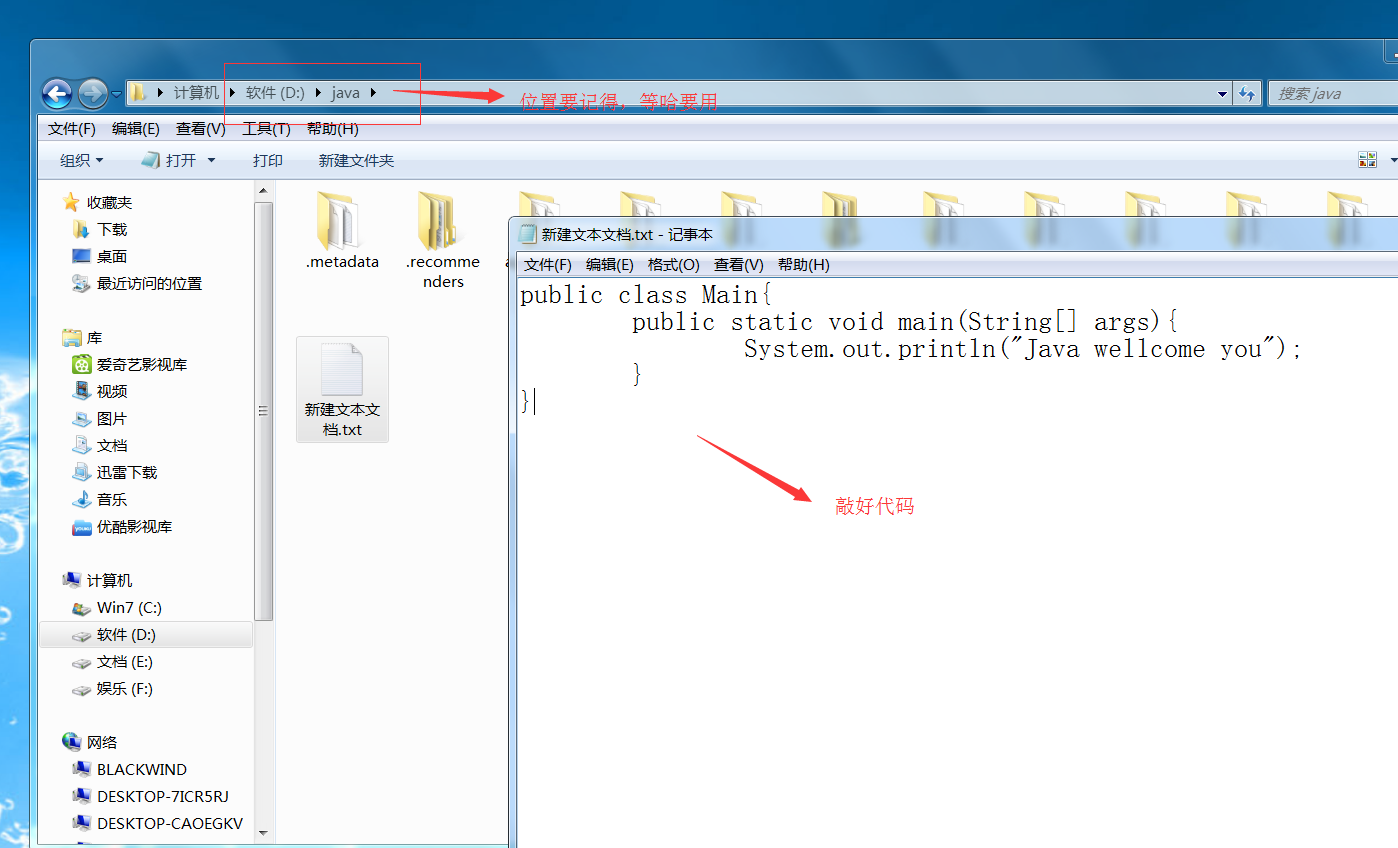This screenshot has height=848, width=1398.
Task: Click the address bar refresh button
Action: (1247, 94)
